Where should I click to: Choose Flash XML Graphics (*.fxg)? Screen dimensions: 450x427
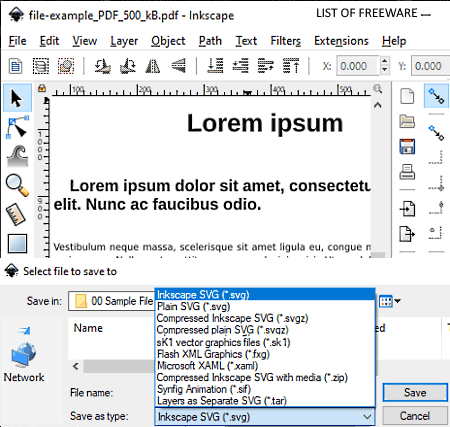pos(265,354)
